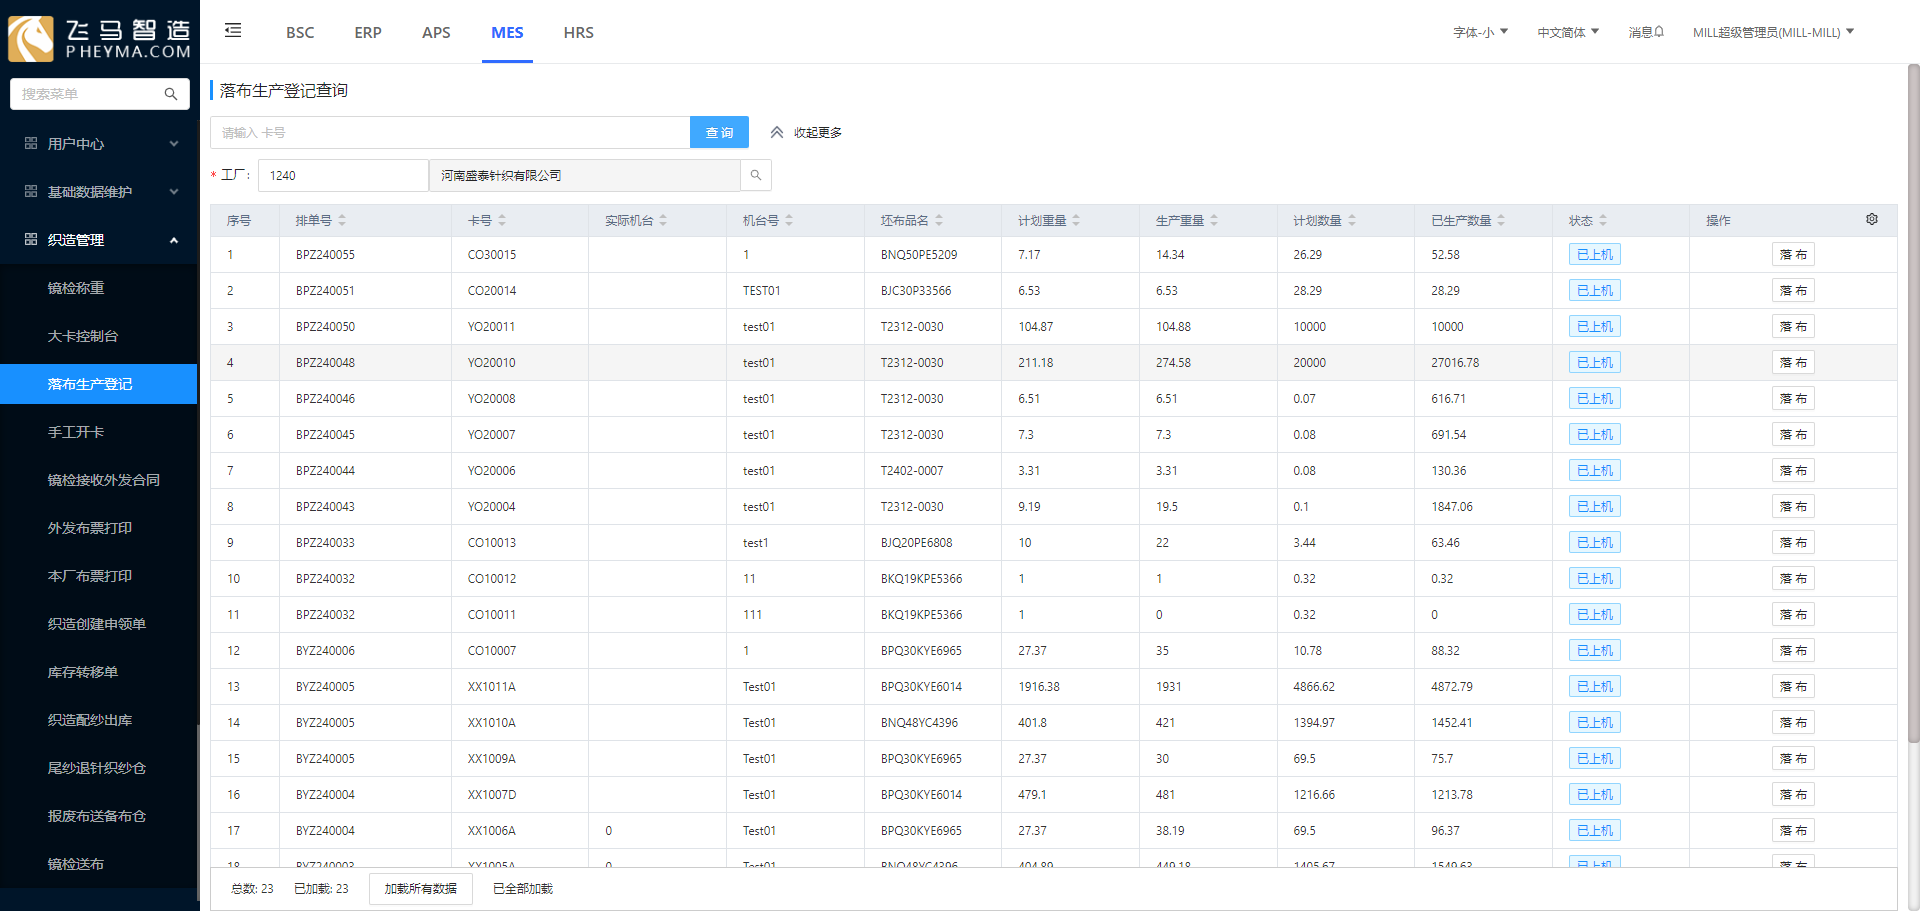Collapse more filters with 收起更多
This screenshot has height=911, width=1920.
coord(806,132)
